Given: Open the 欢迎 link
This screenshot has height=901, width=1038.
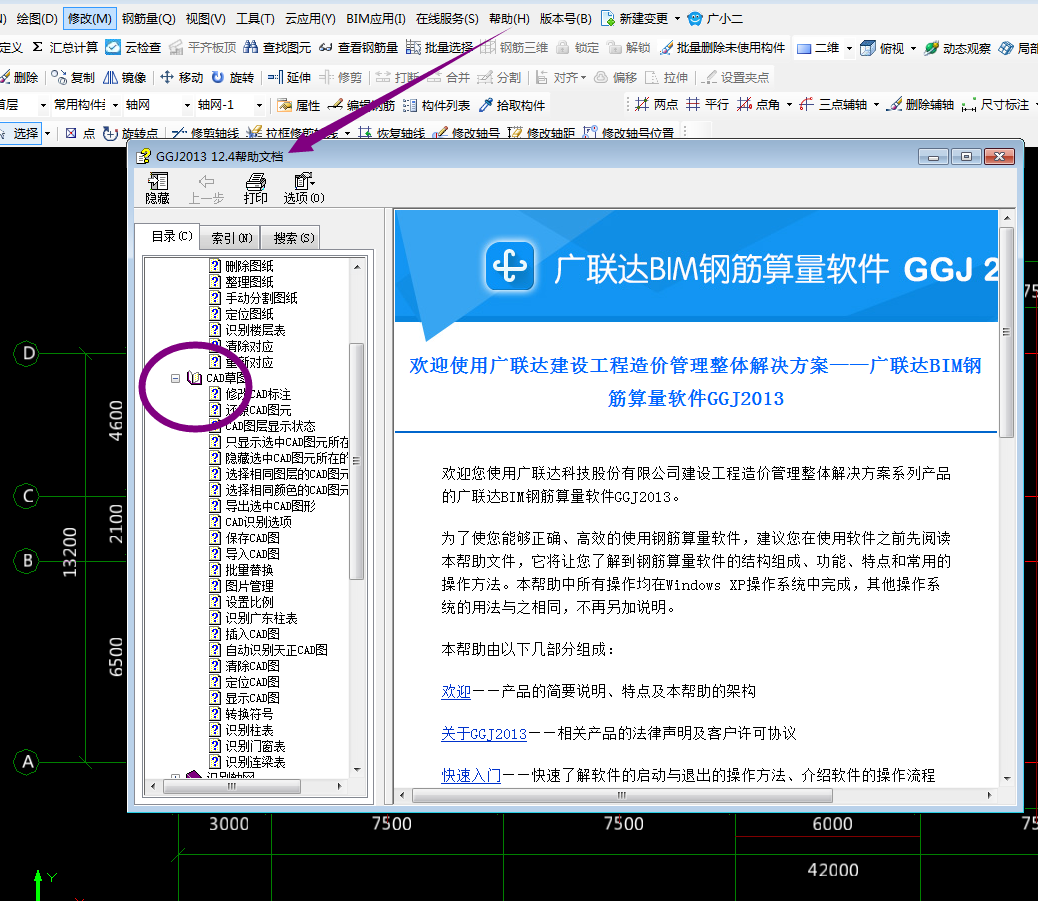Looking at the screenshot, I should pos(456,692).
